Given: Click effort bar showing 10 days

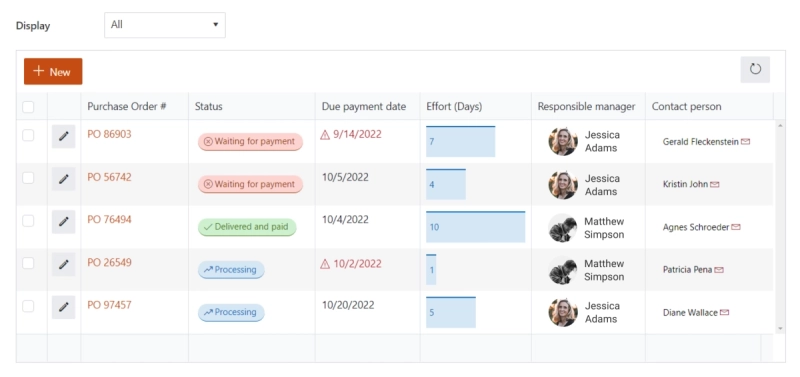Looking at the screenshot, I should (476, 227).
